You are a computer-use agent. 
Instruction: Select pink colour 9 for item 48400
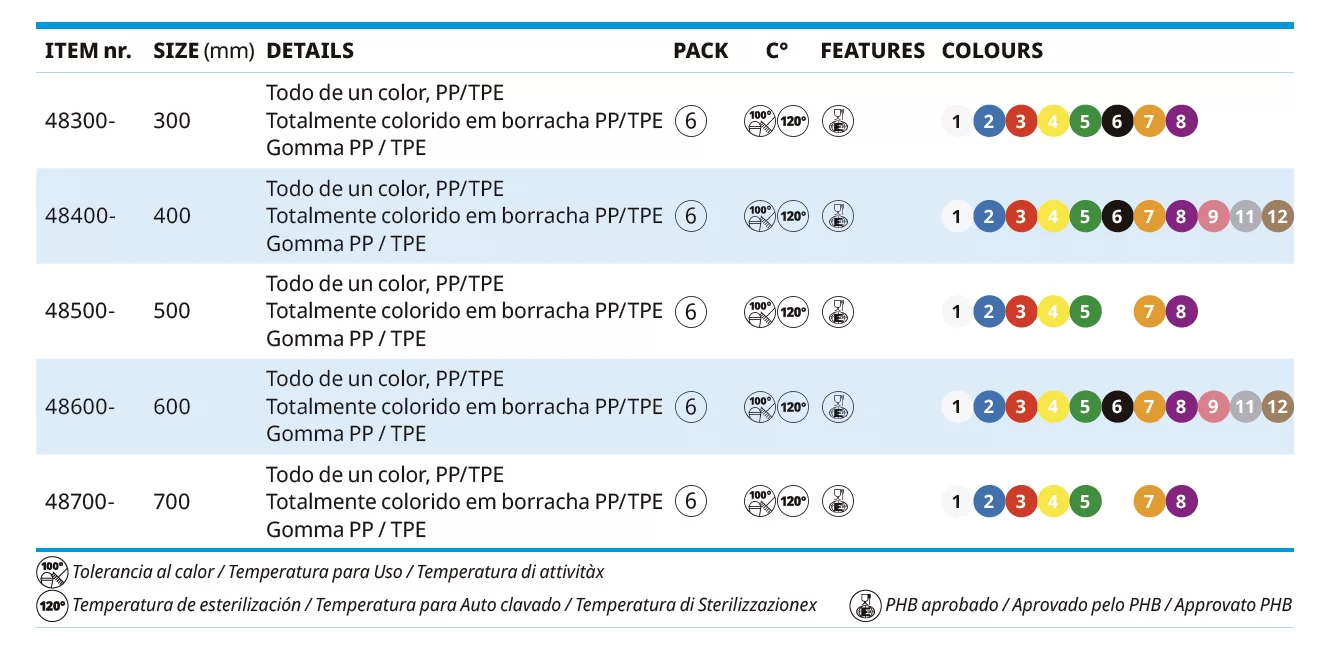[x=1213, y=217]
